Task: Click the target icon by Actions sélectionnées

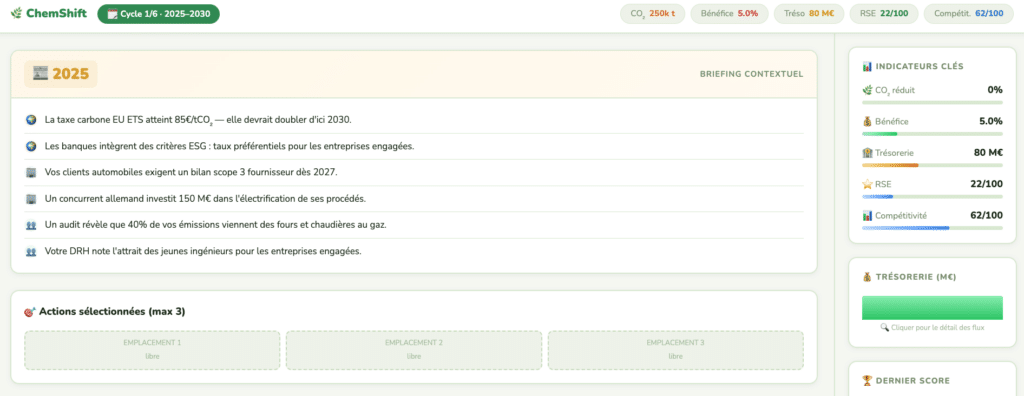Action: (30, 312)
